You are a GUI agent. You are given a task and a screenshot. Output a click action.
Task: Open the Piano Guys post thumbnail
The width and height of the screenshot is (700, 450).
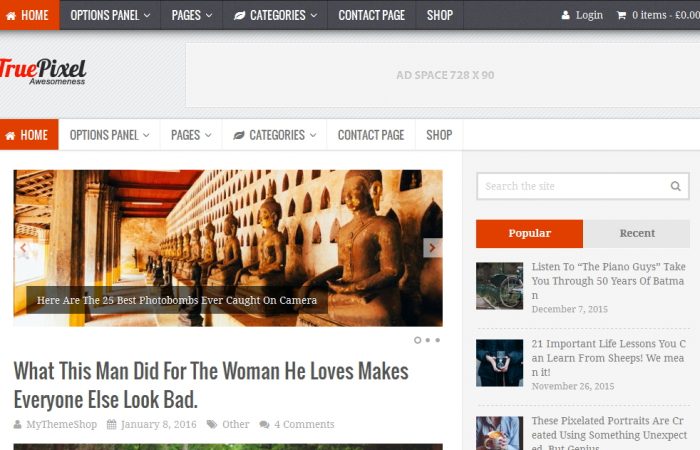[x=499, y=285]
